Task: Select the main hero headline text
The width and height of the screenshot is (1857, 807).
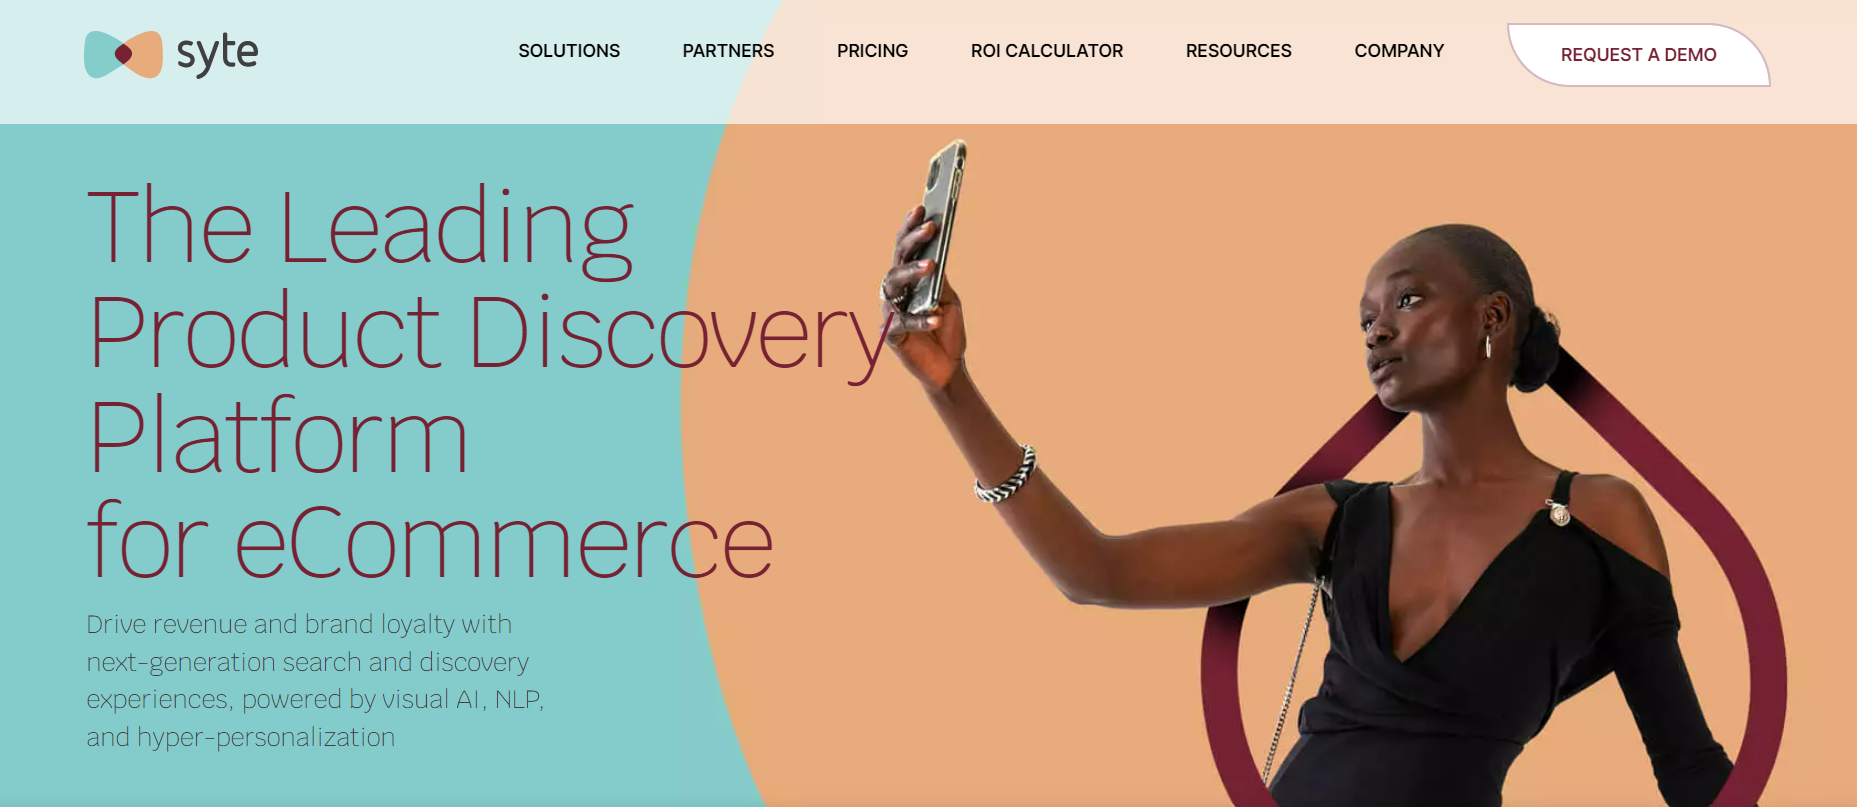Action: 488,382
